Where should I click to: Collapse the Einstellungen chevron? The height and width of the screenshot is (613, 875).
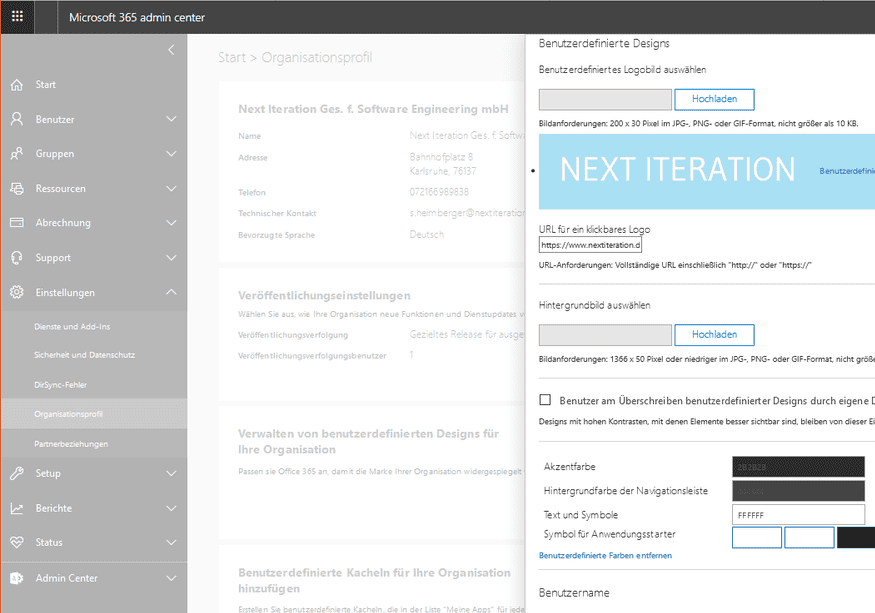[171, 292]
